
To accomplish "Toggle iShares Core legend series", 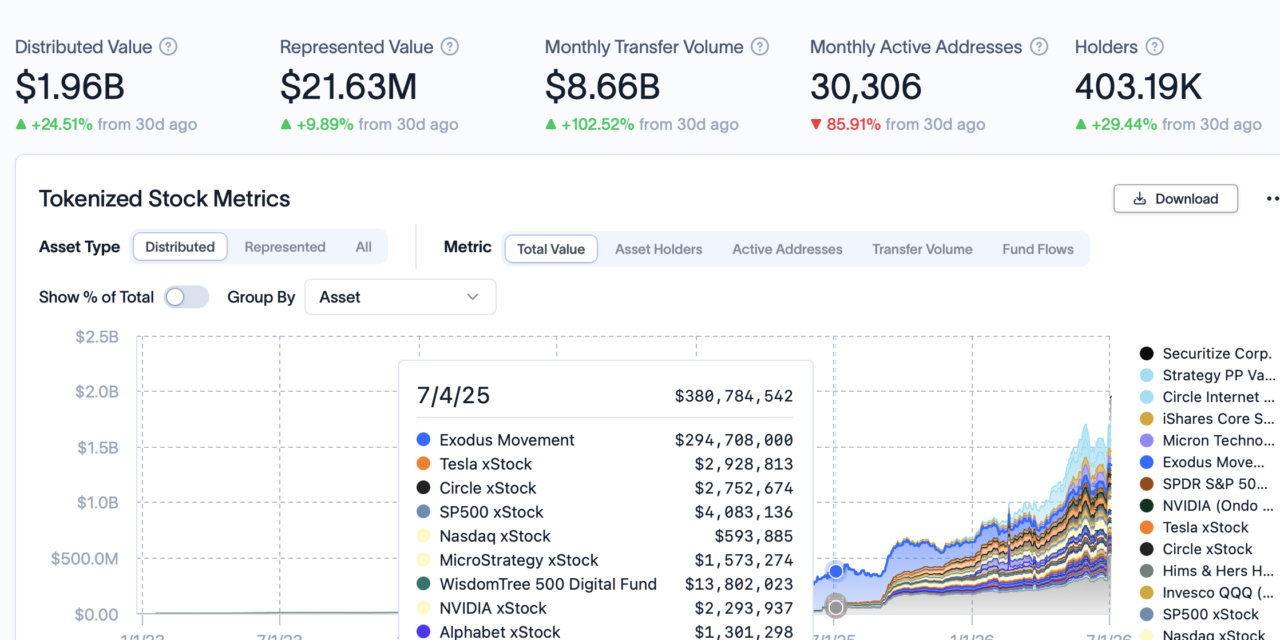I will point(1206,419).
